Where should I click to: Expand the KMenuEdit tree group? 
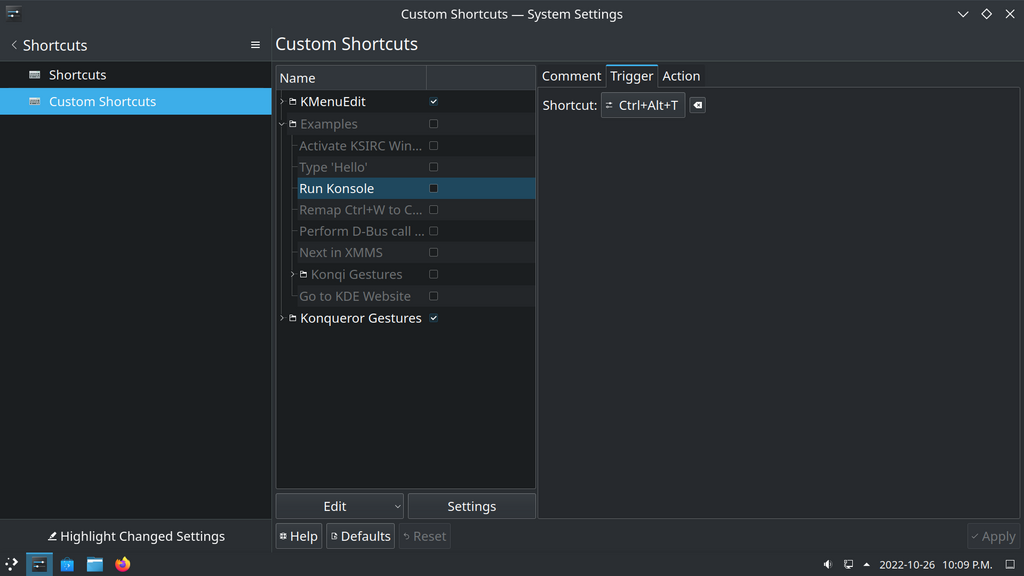click(282, 102)
